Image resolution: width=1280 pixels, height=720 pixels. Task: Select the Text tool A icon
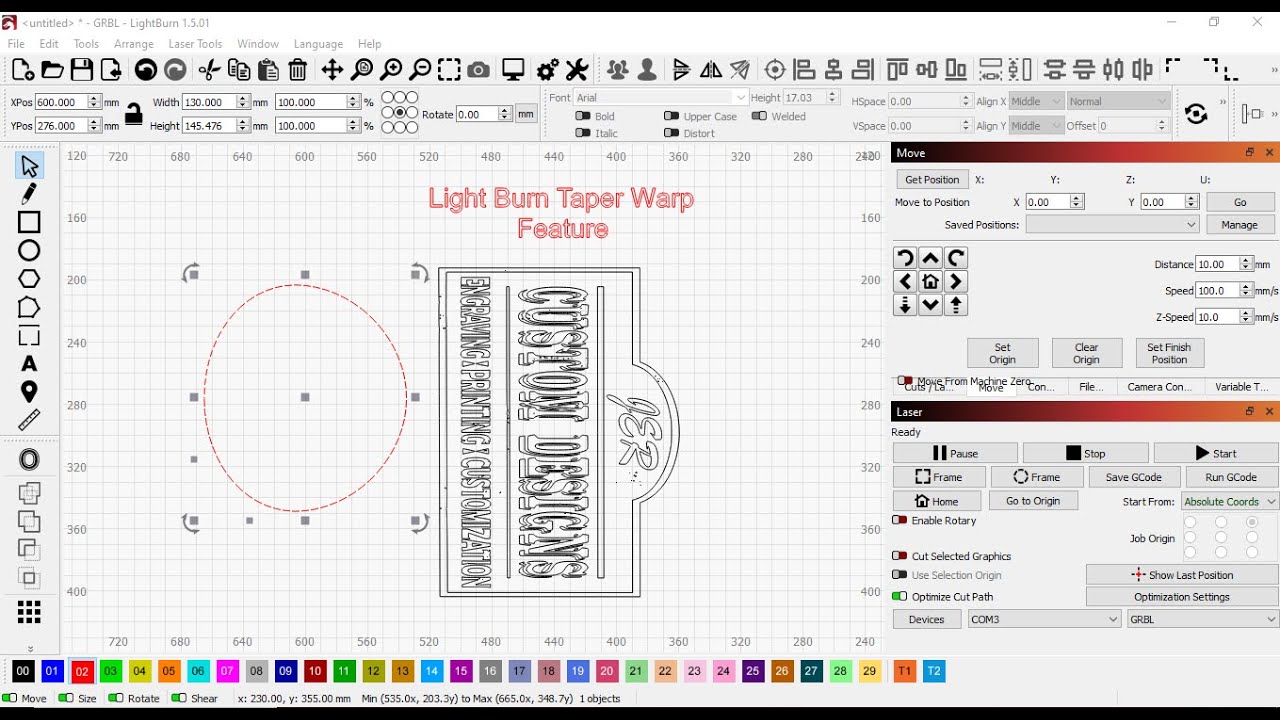click(29, 364)
